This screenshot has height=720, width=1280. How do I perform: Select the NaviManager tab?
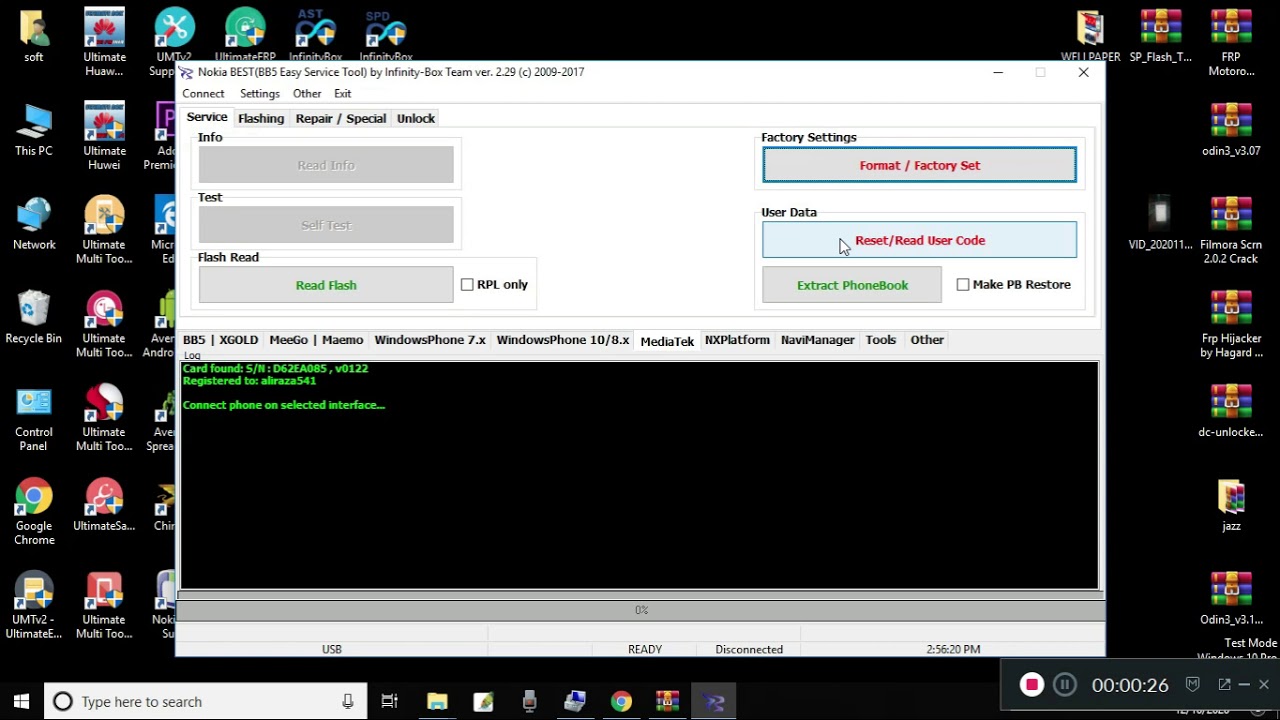tap(818, 340)
